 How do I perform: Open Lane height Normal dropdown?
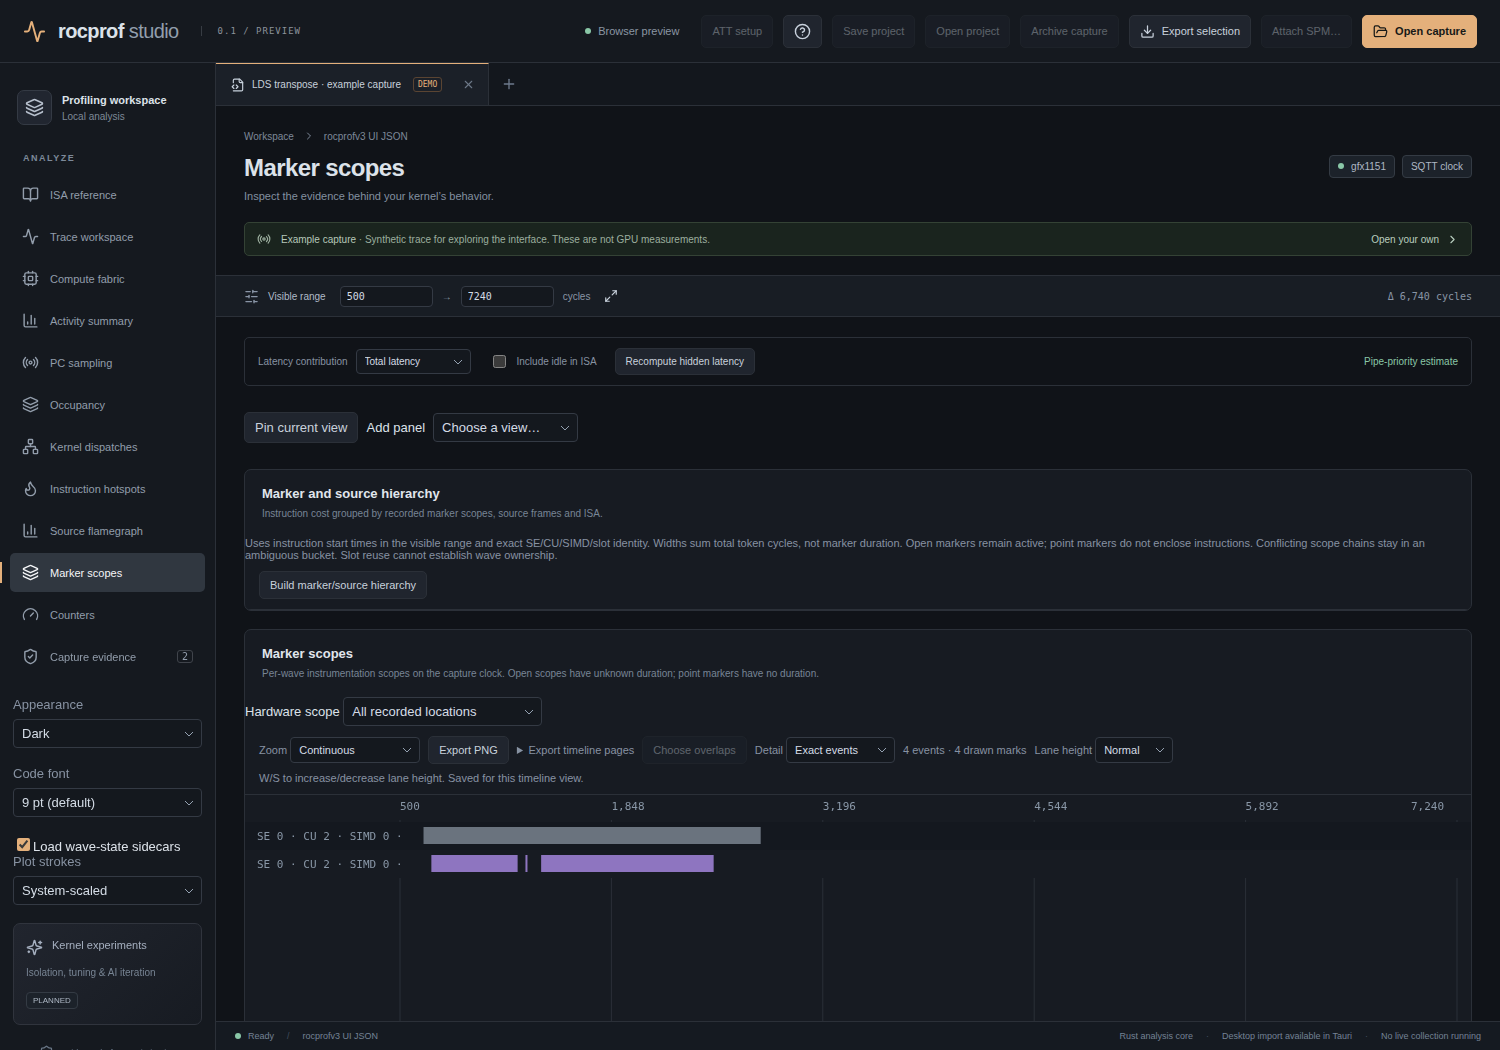coord(1134,750)
